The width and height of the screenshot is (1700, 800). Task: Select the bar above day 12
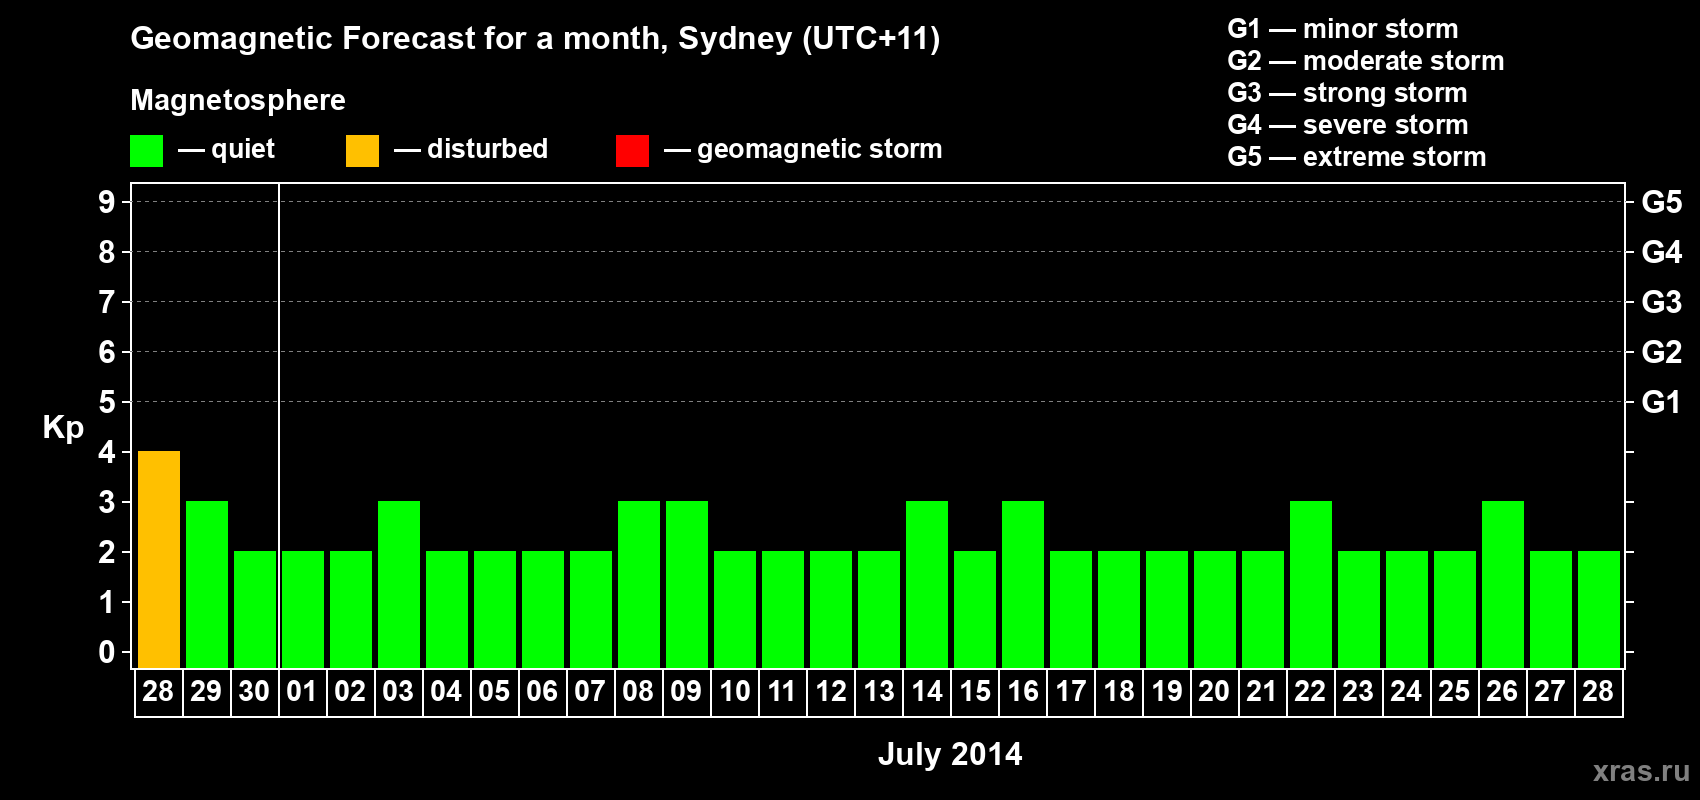[x=831, y=609]
